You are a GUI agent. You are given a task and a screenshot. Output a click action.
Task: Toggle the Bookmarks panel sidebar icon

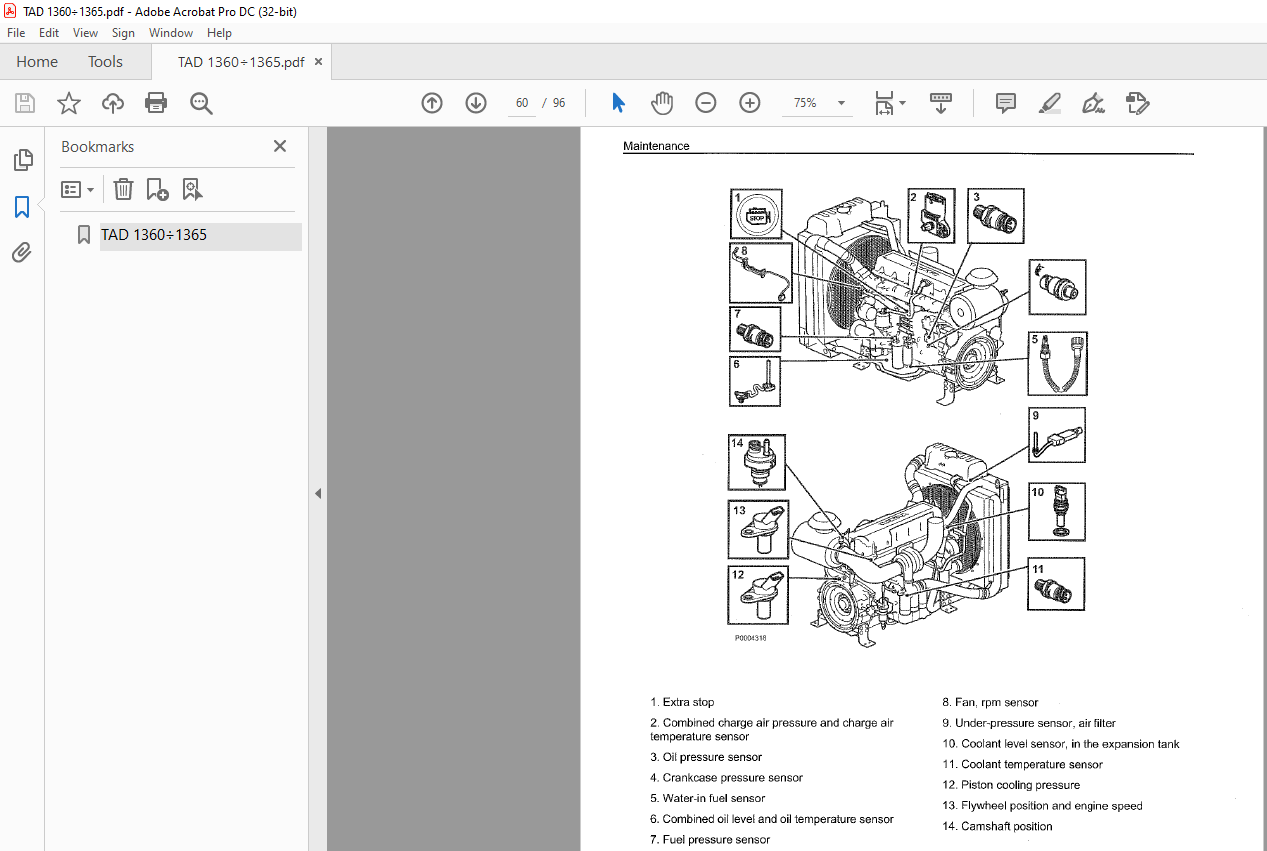(x=22, y=207)
